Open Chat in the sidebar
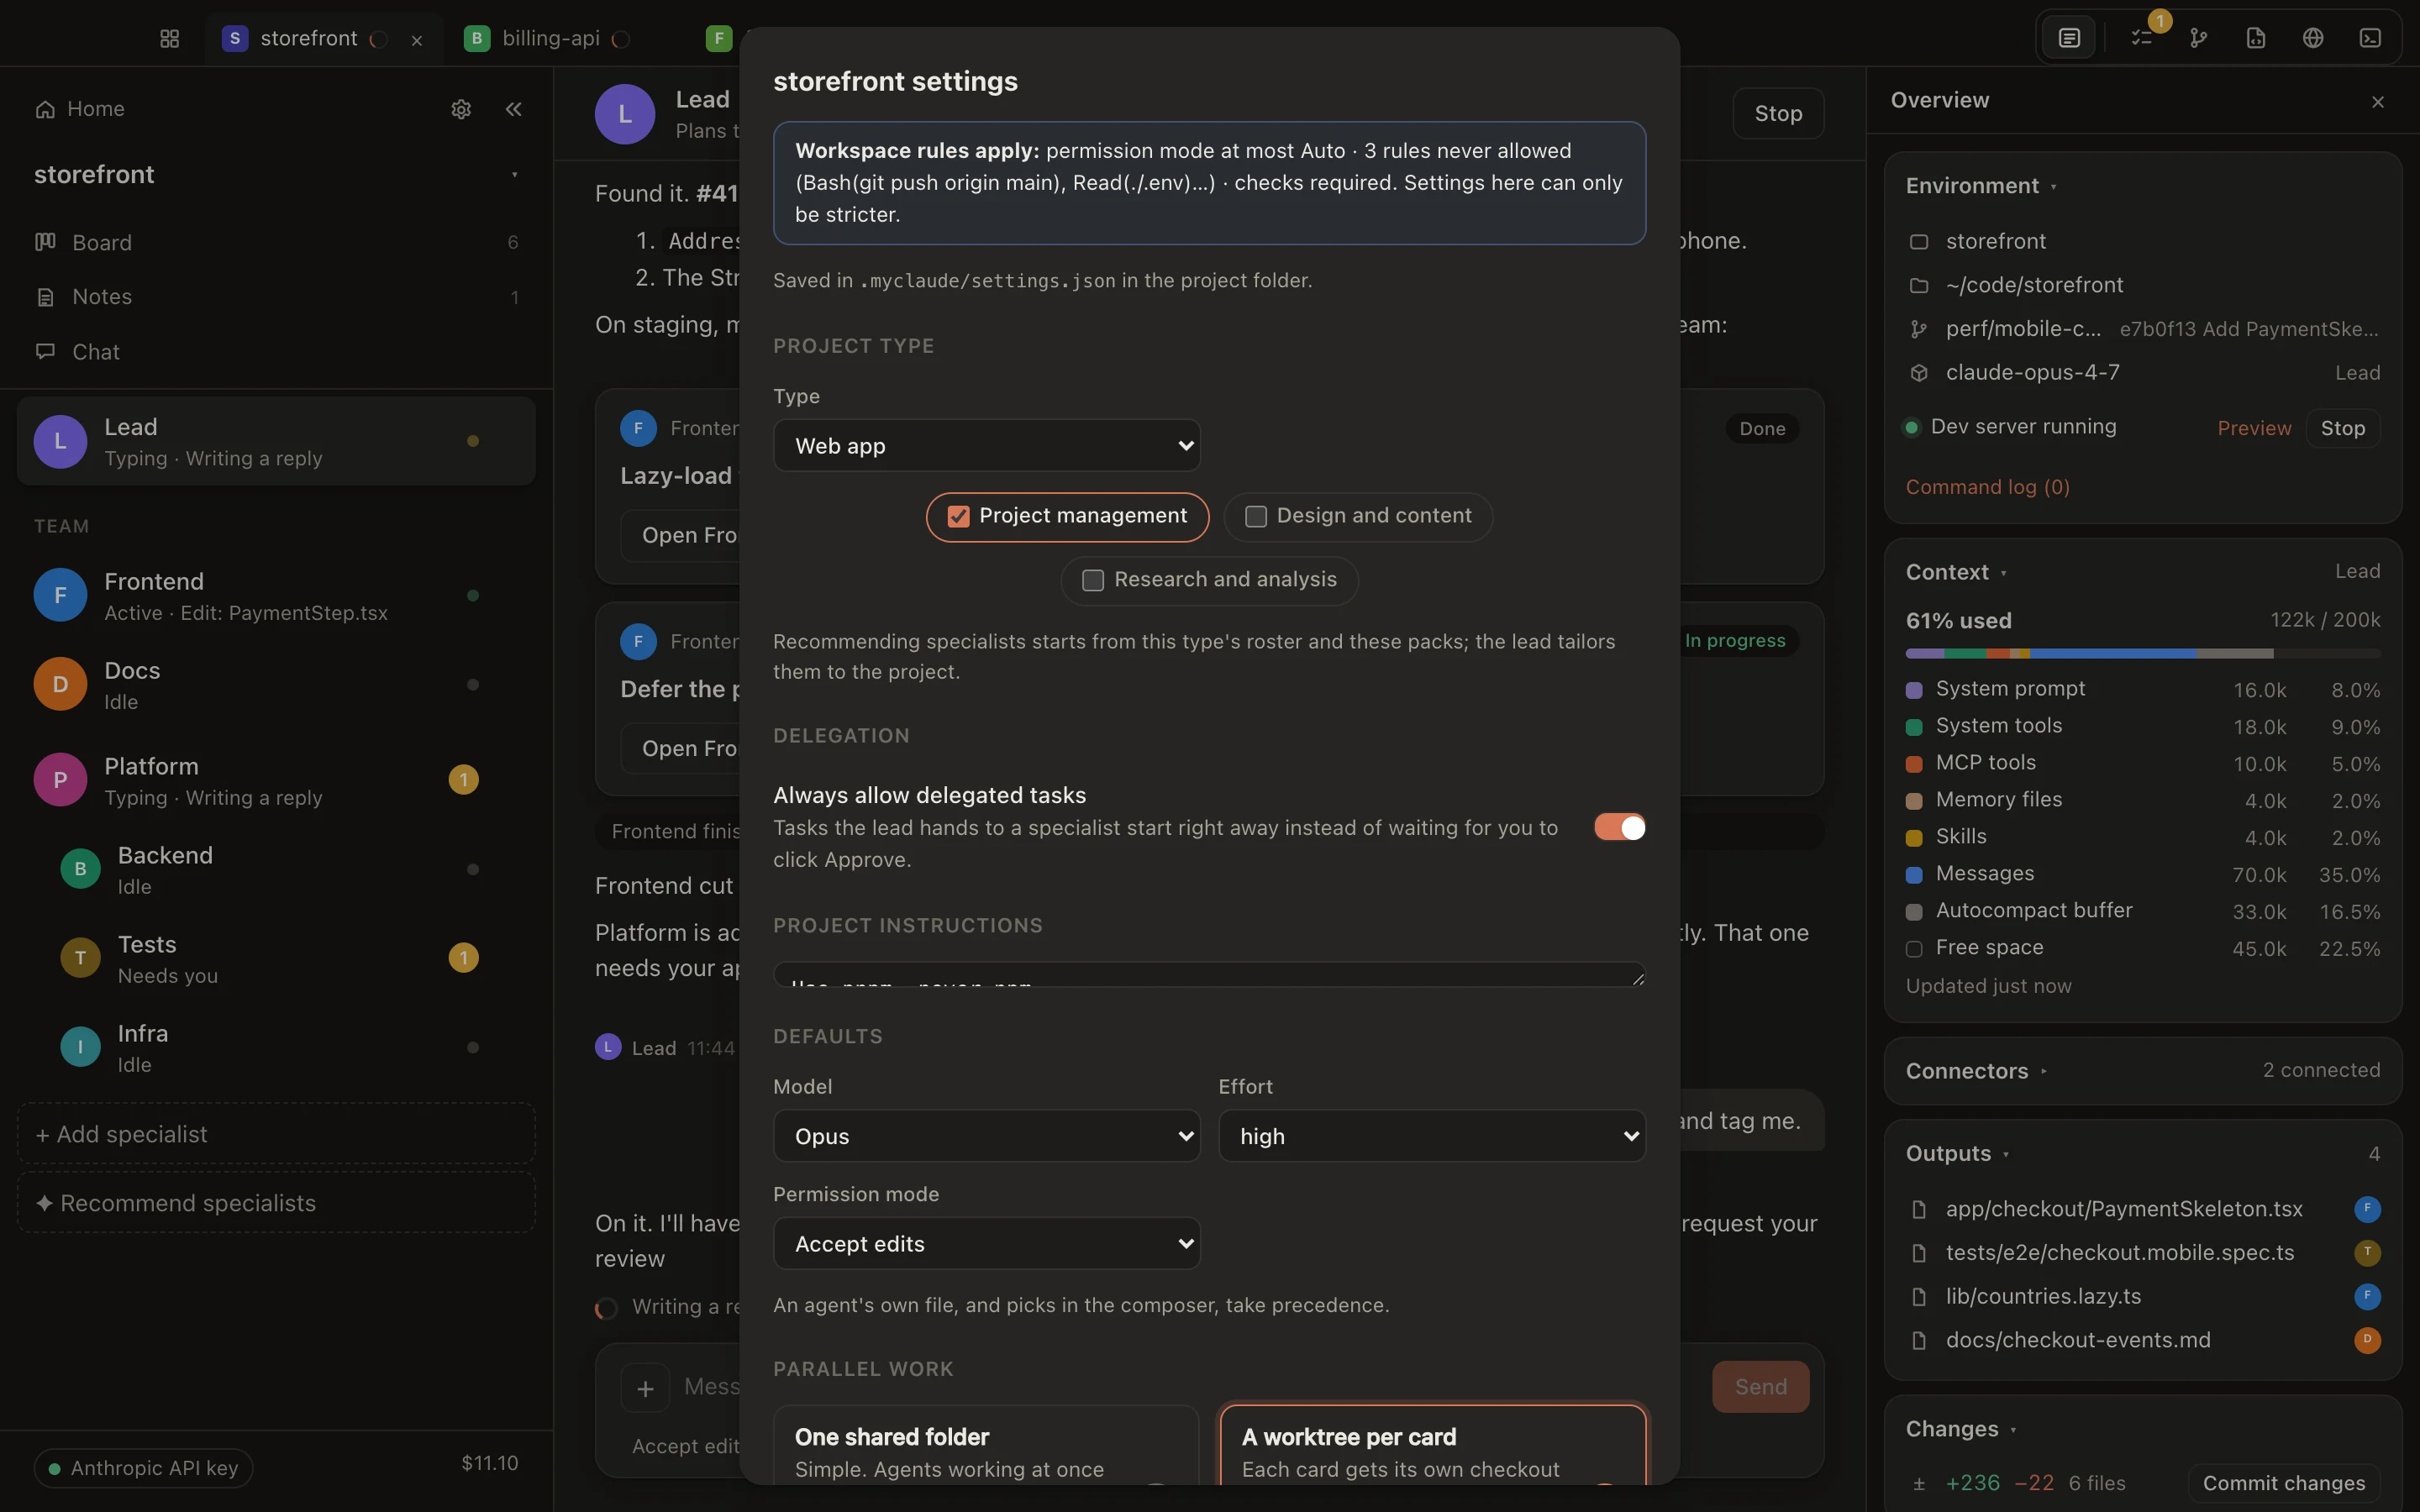Viewport: 2420px width, 1512px height. click(x=276, y=352)
